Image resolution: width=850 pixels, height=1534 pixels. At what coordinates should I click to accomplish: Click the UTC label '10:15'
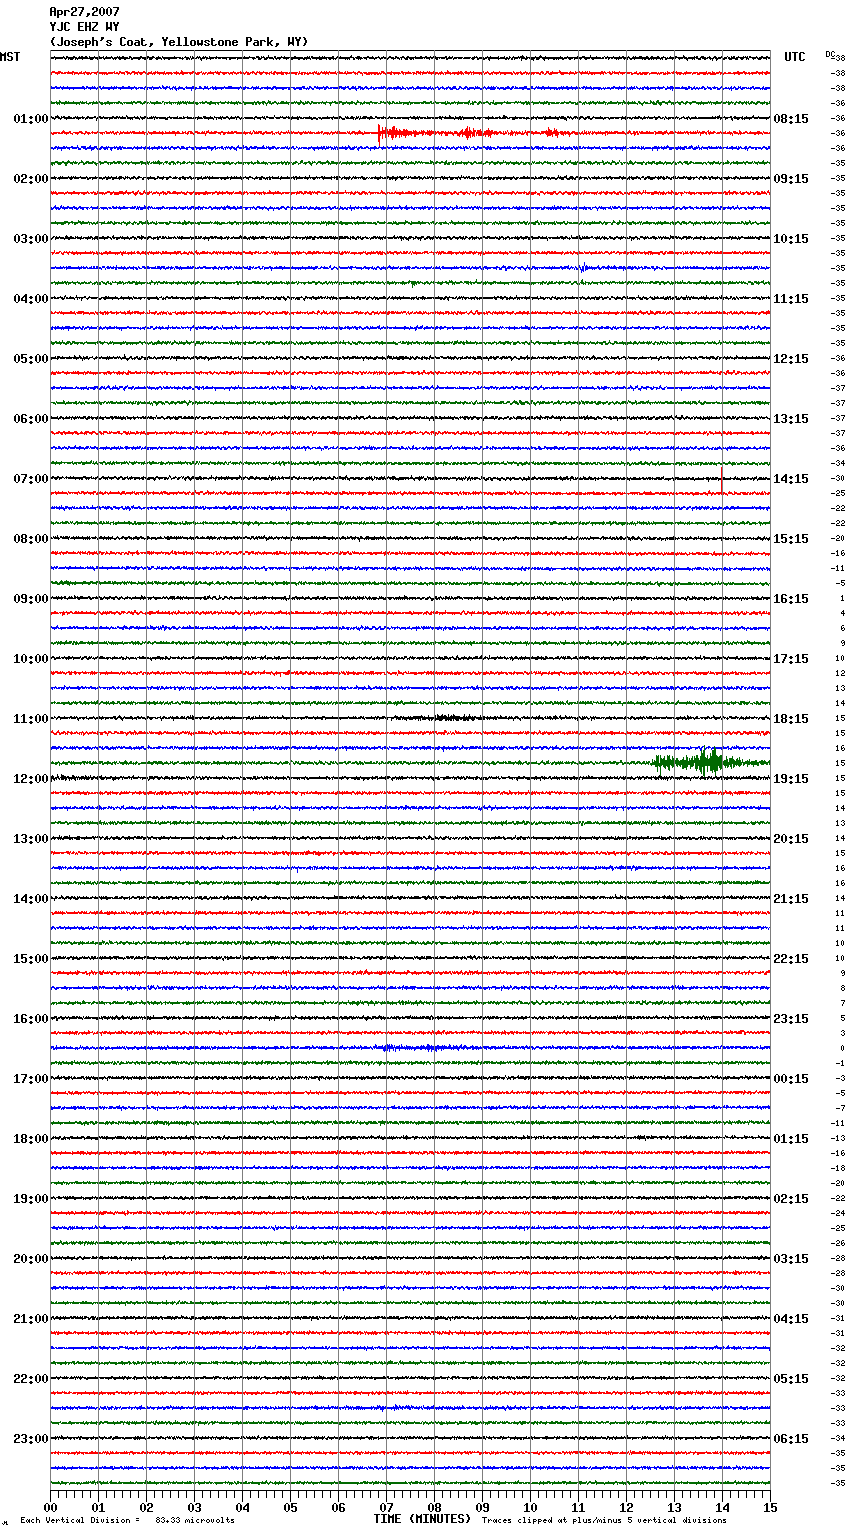pyautogui.click(x=791, y=239)
